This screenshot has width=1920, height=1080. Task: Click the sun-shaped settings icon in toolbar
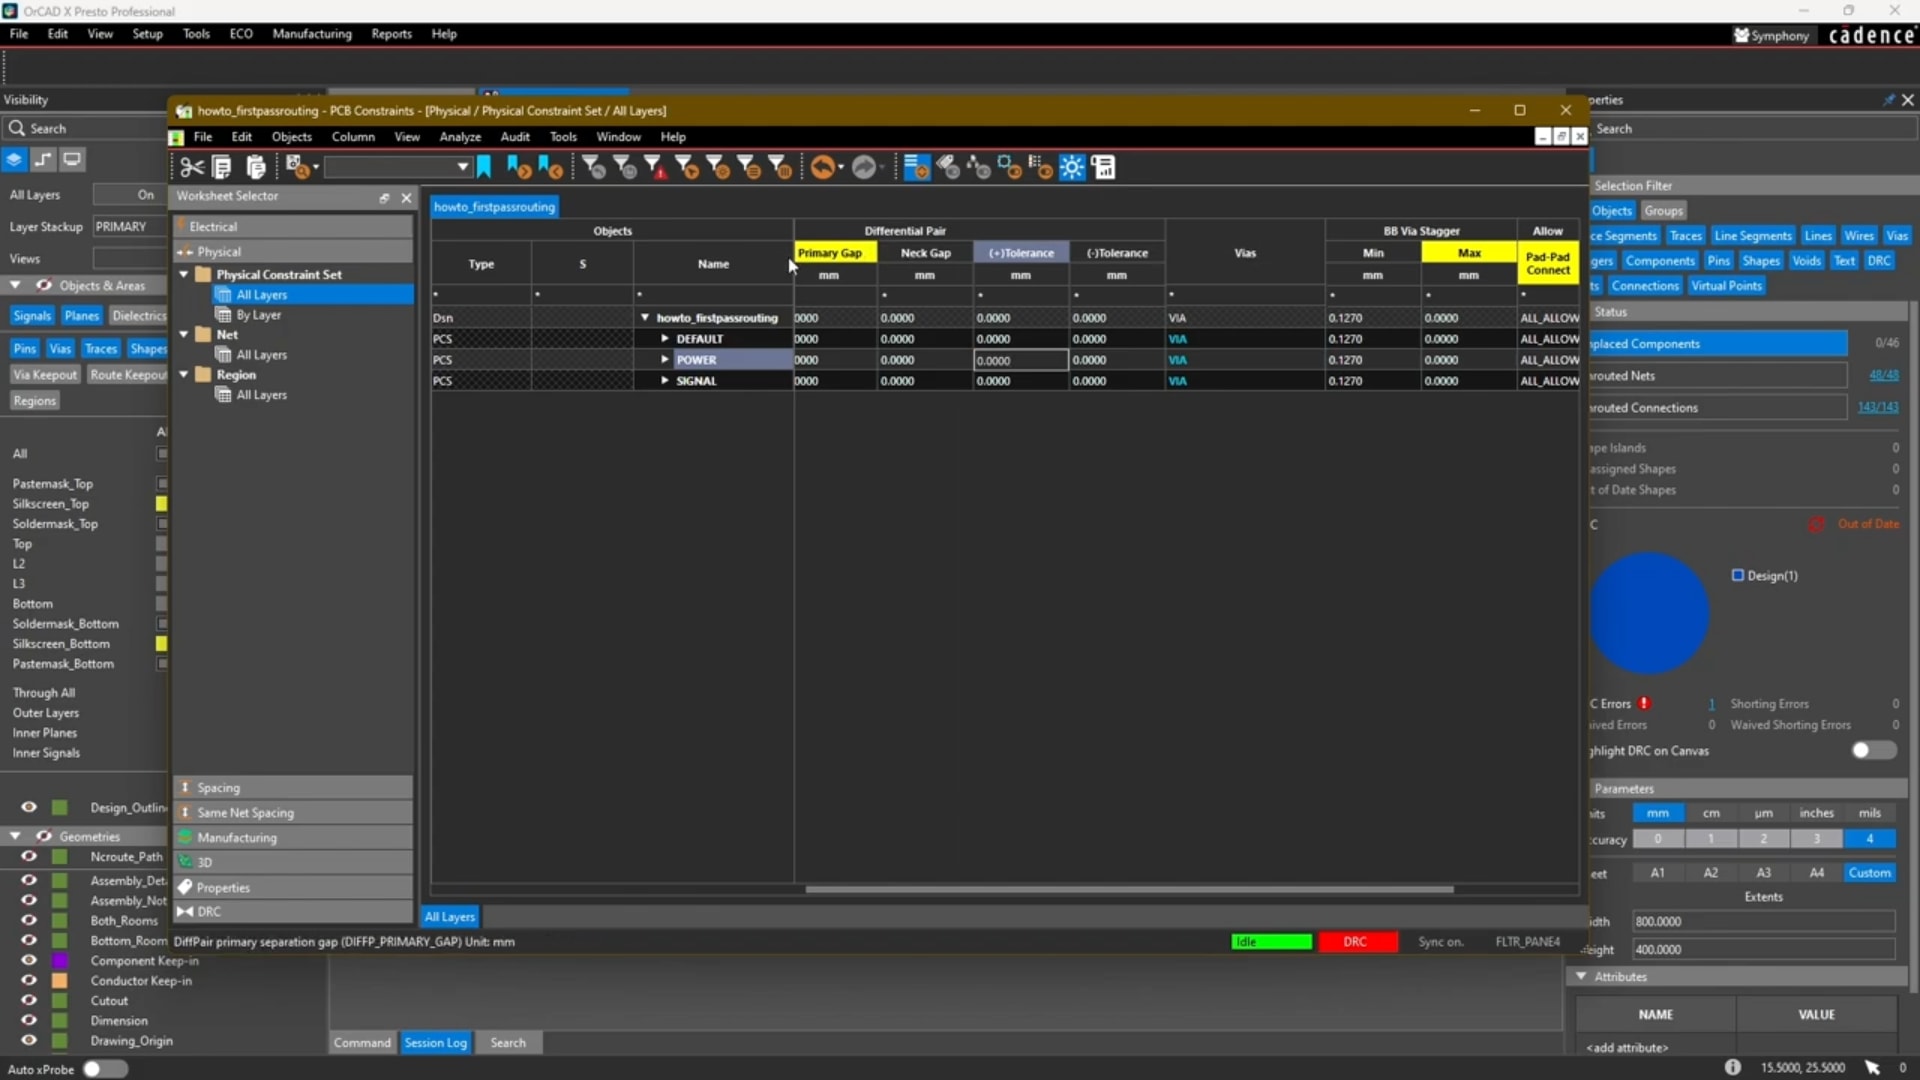coord(1072,167)
